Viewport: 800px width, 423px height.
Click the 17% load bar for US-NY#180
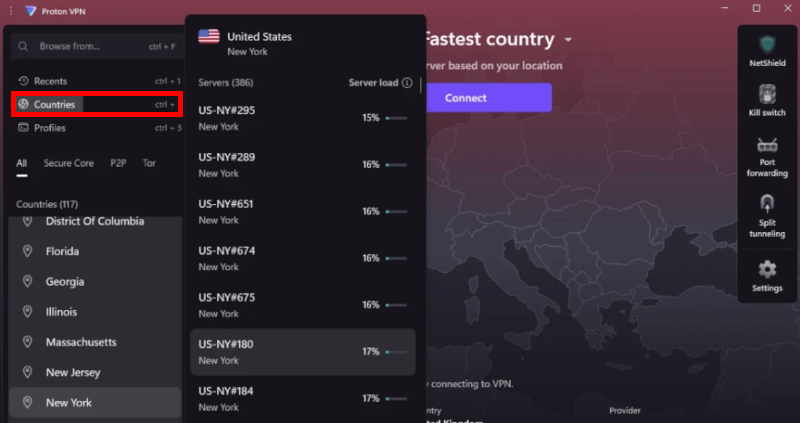[x=396, y=352]
